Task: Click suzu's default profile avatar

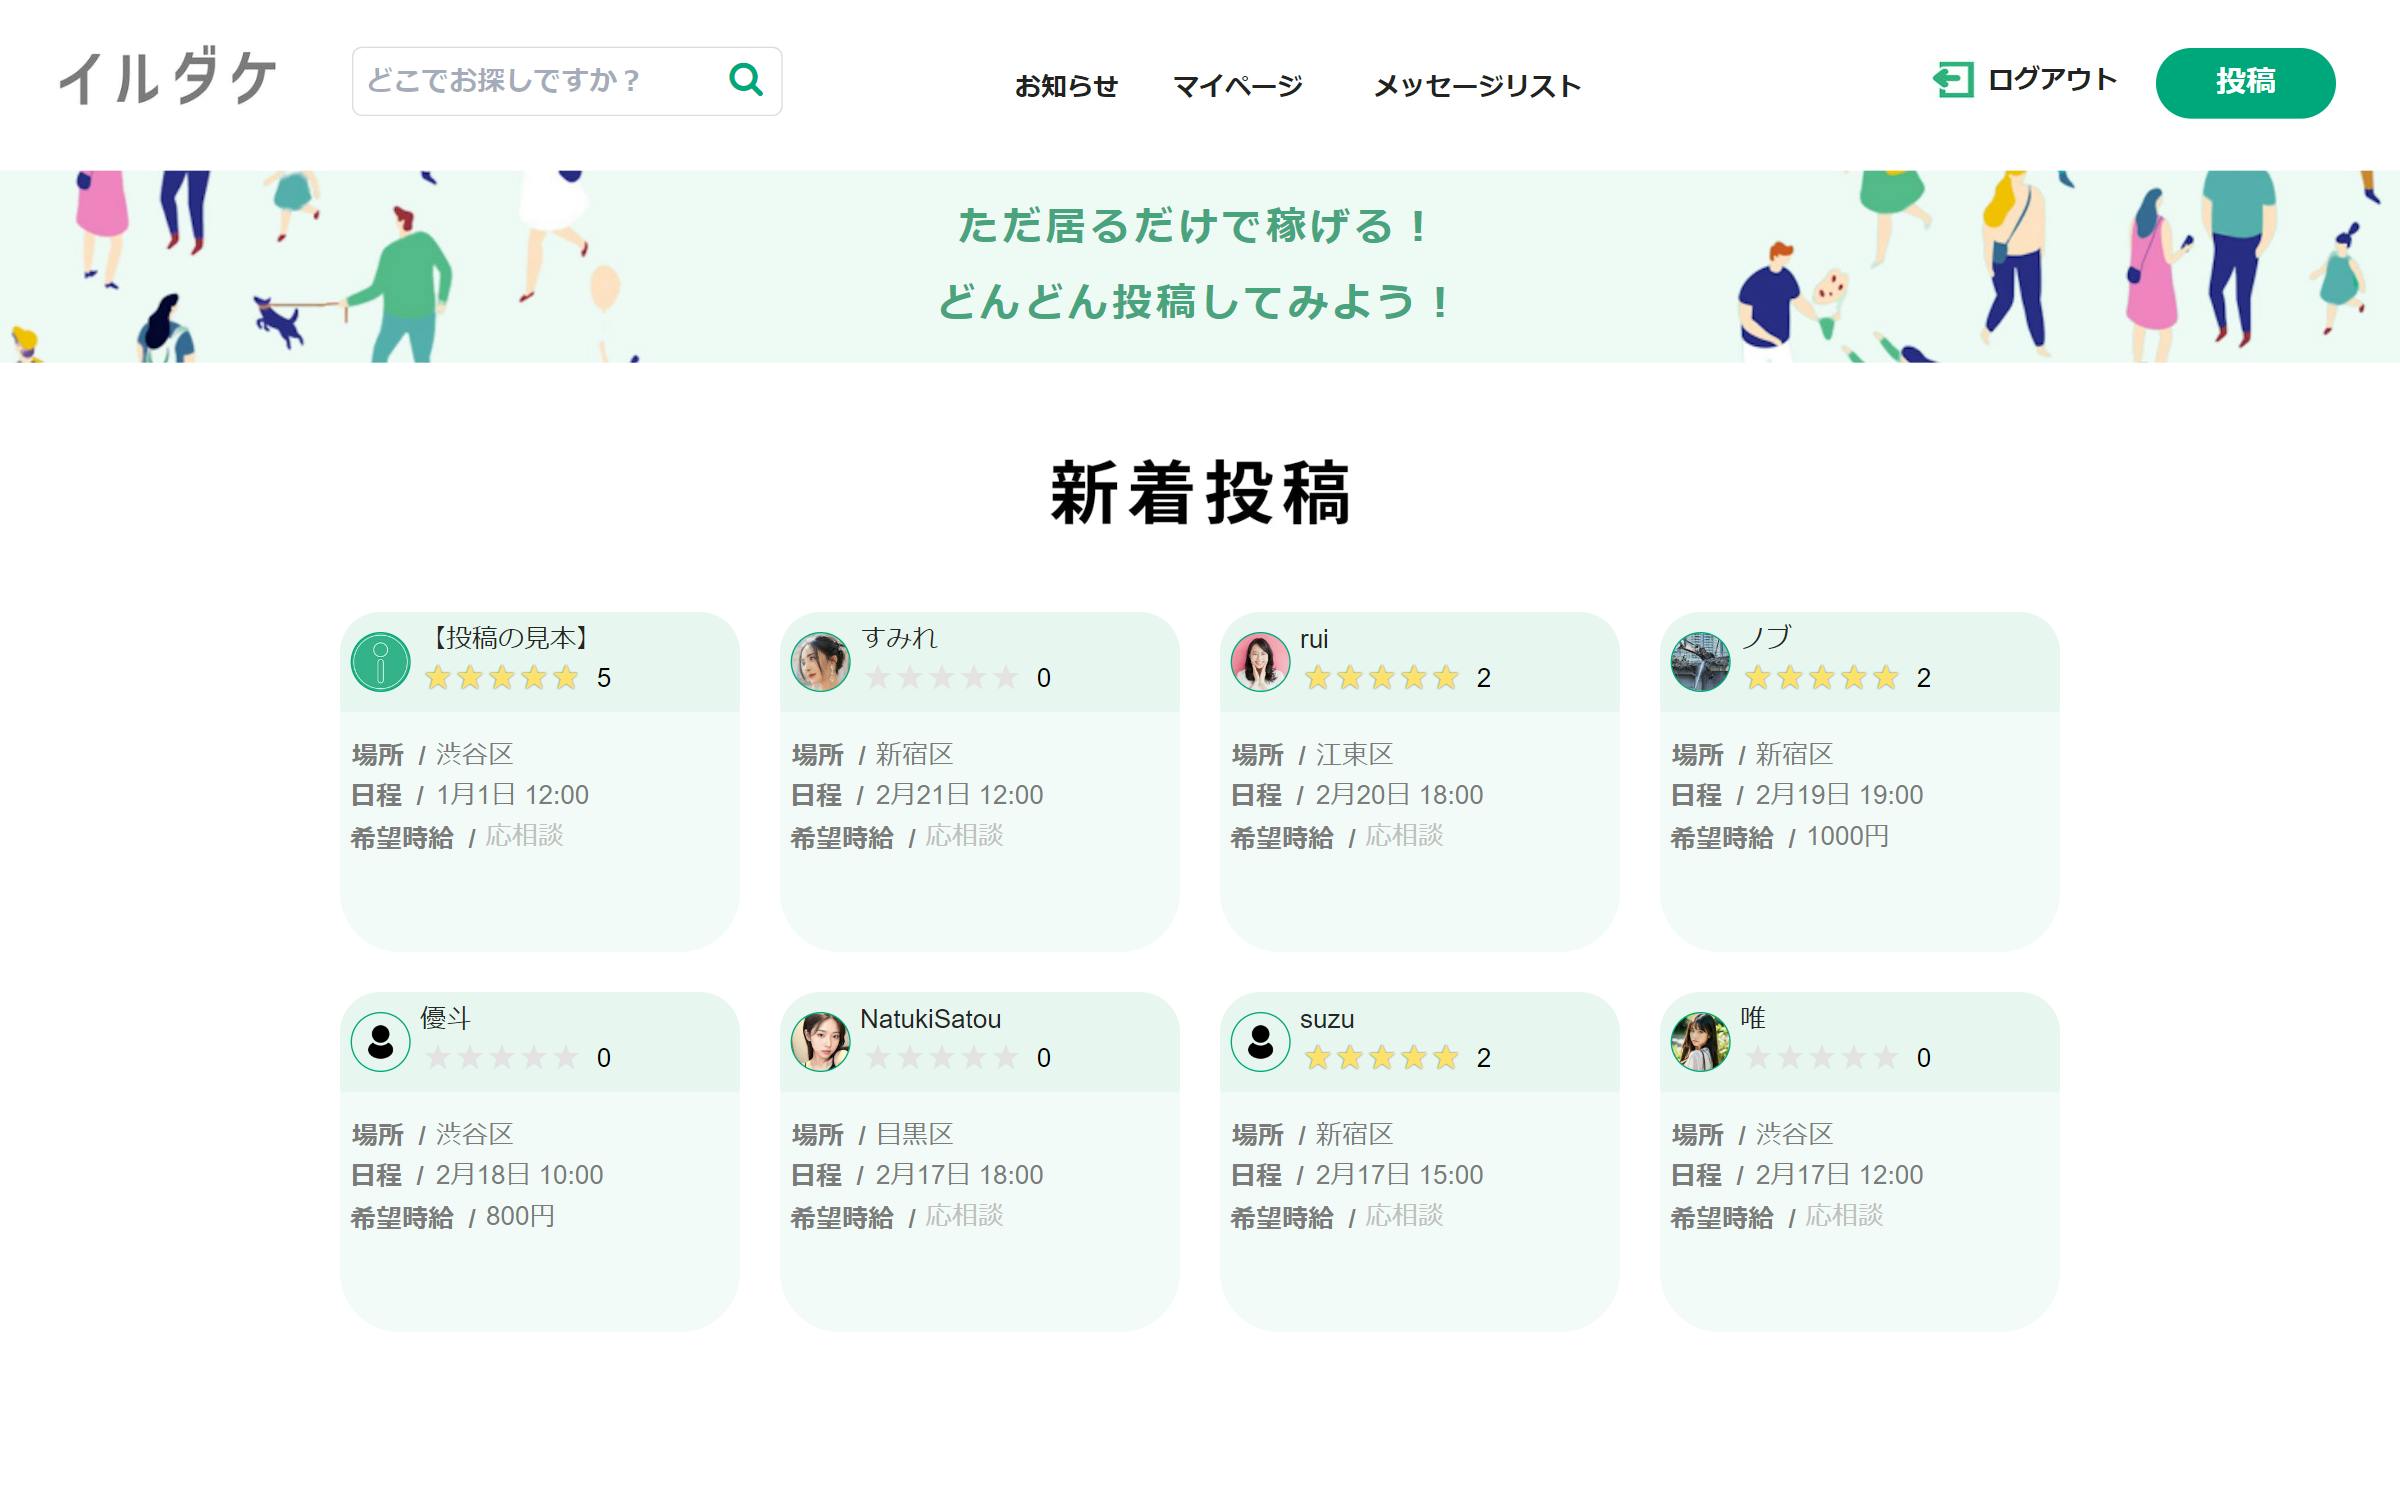Action: [x=1260, y=1041]
